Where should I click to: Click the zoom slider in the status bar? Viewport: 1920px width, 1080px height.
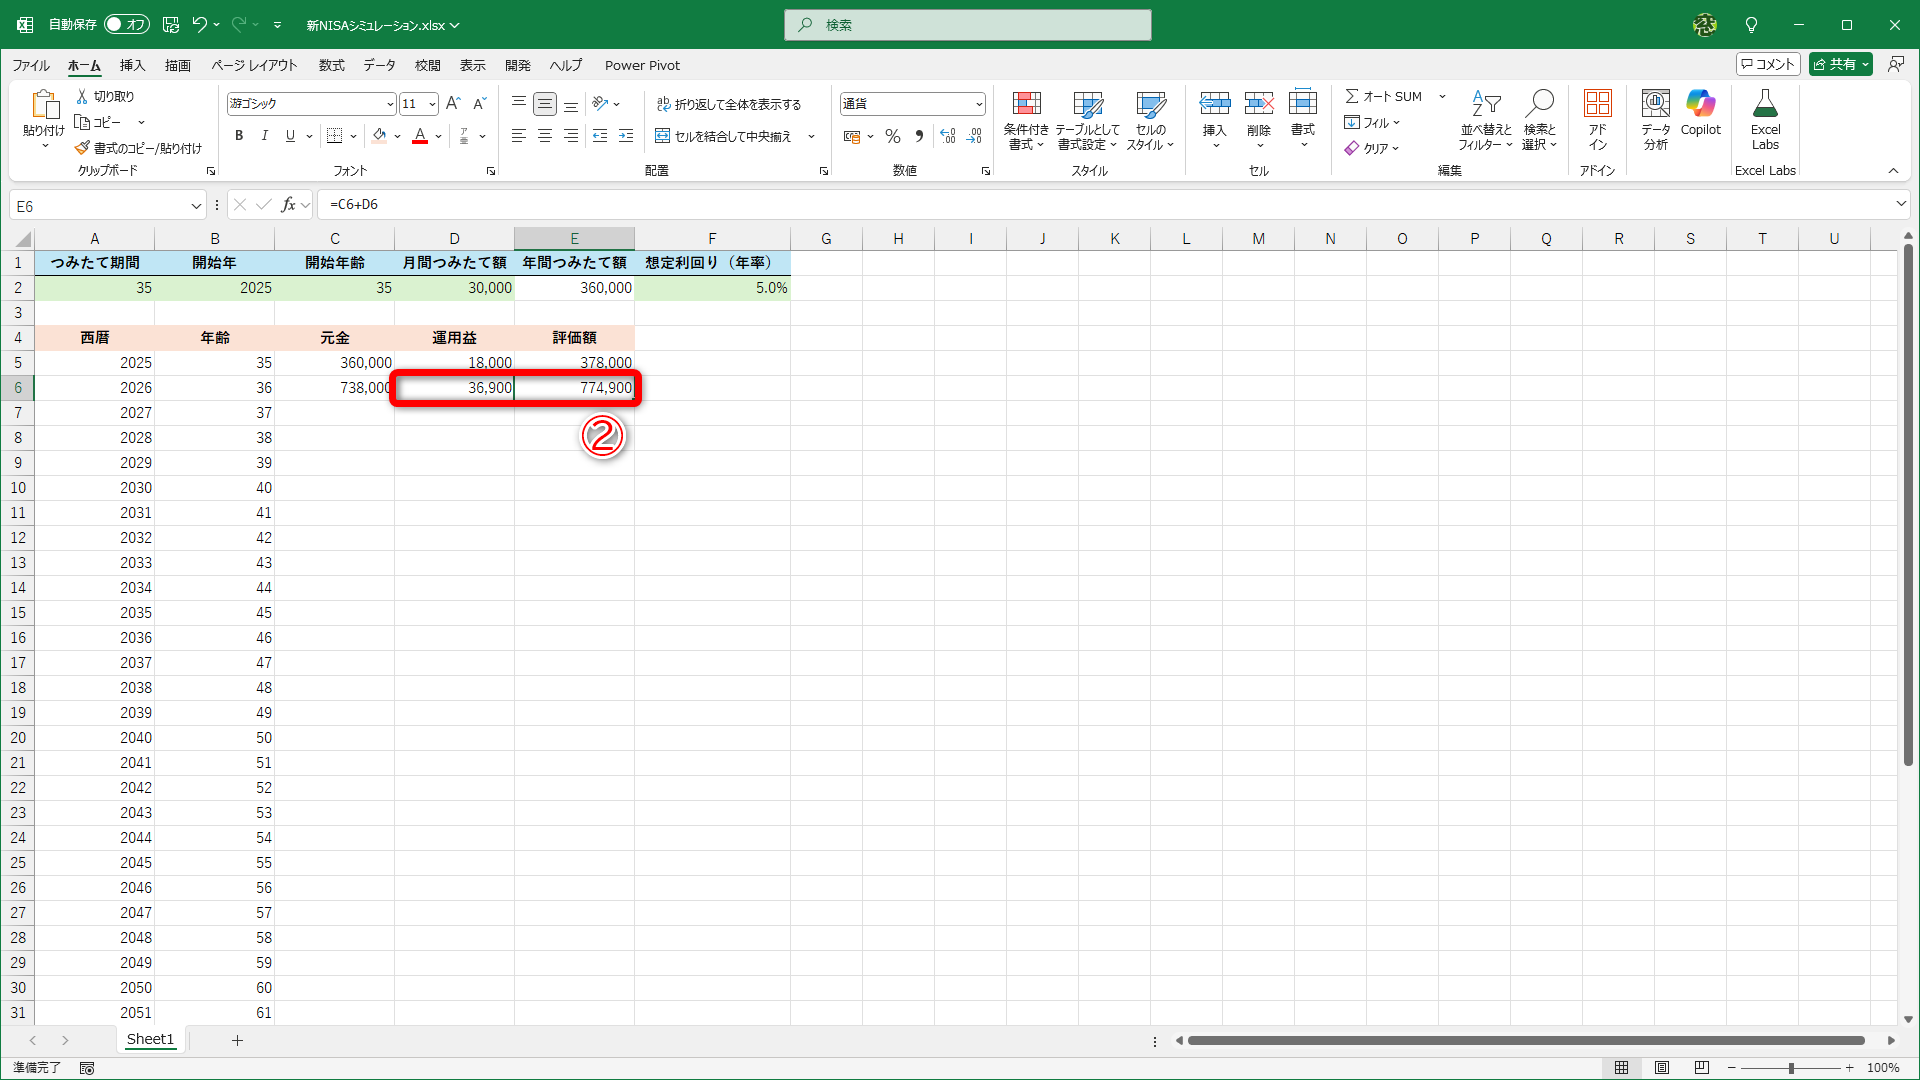(x=1790, y=1068)
